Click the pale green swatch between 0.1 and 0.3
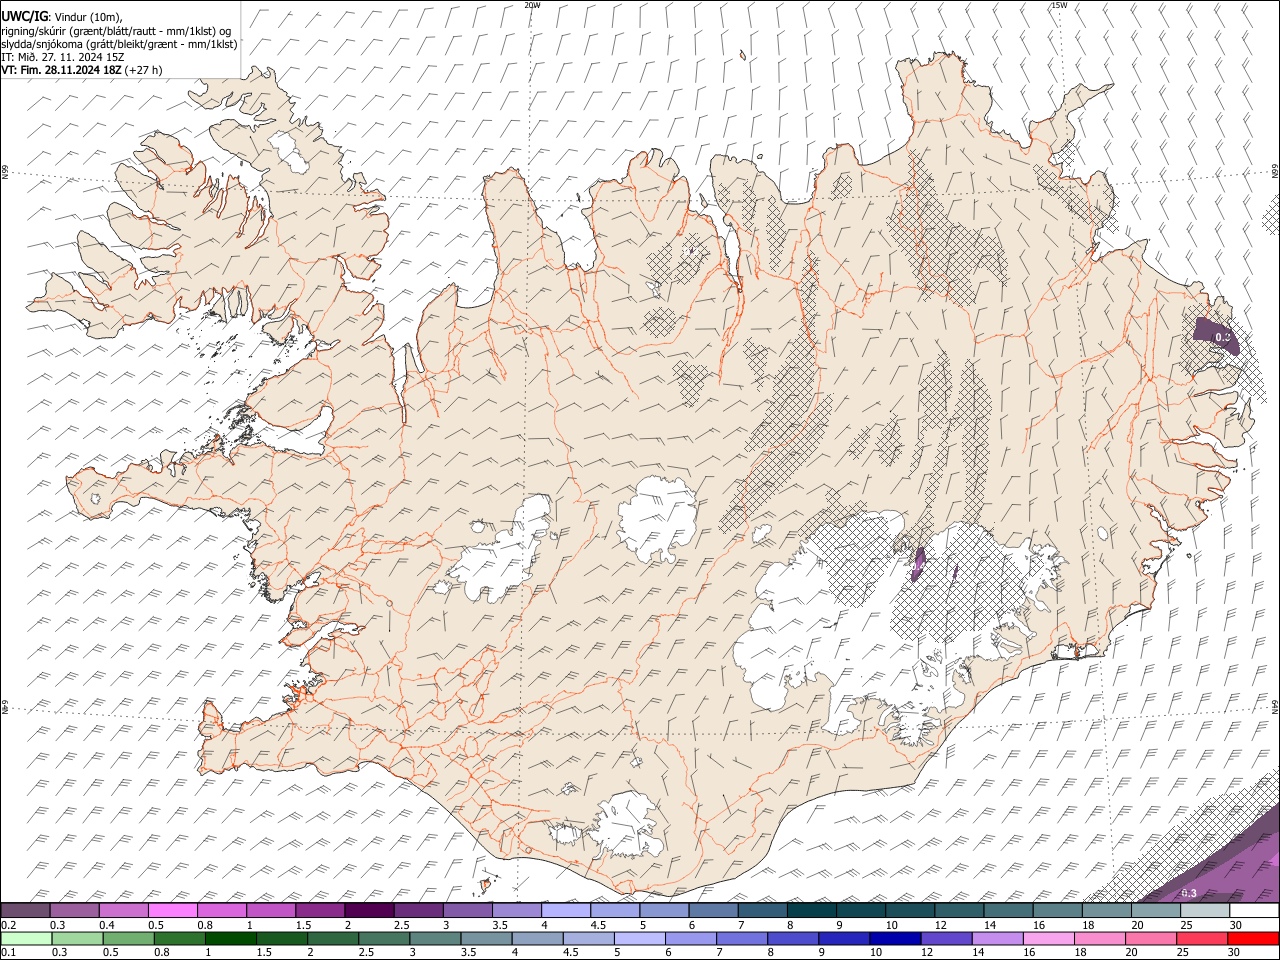 click(28, 938)
